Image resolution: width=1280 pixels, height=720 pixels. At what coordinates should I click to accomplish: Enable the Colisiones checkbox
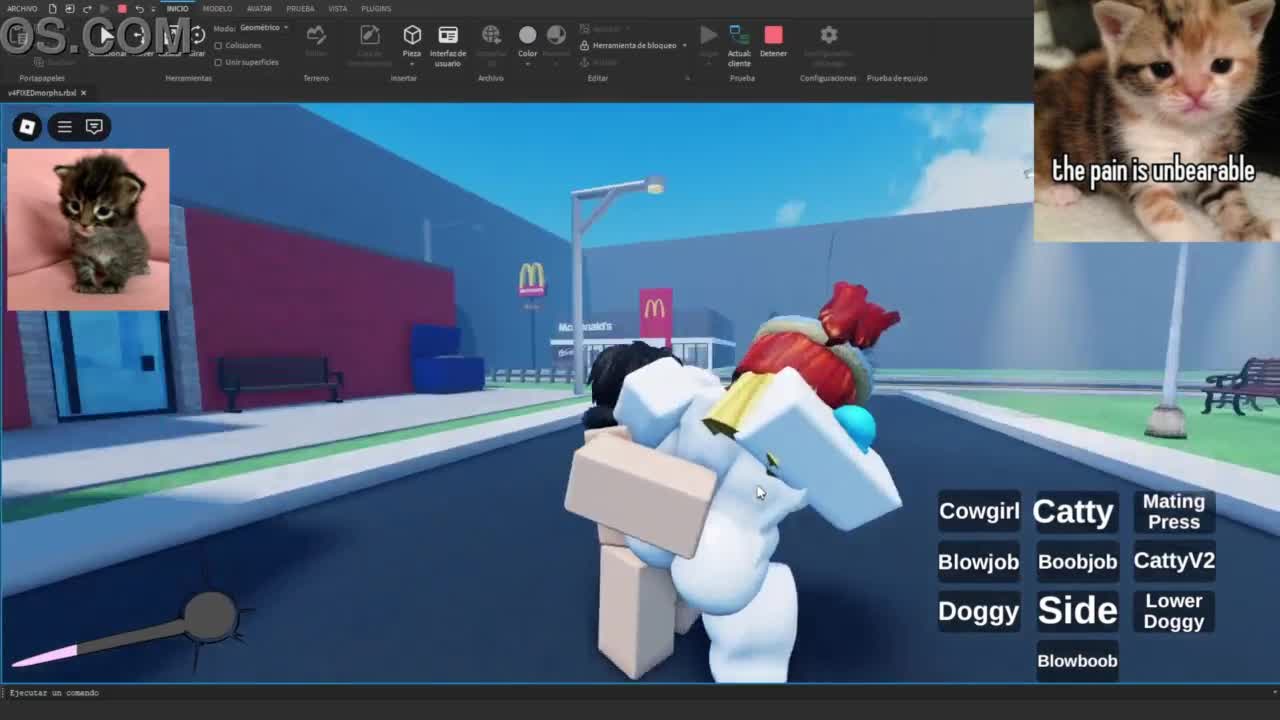click(219, 46)
